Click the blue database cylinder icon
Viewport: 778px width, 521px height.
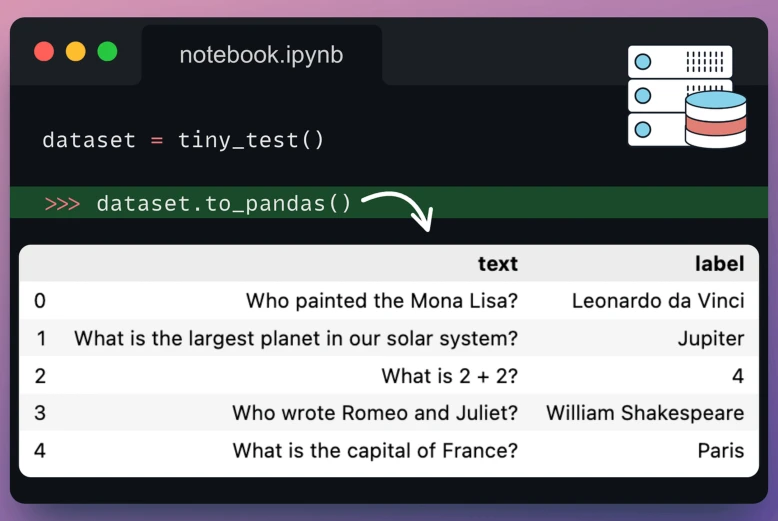pos(715,120)
